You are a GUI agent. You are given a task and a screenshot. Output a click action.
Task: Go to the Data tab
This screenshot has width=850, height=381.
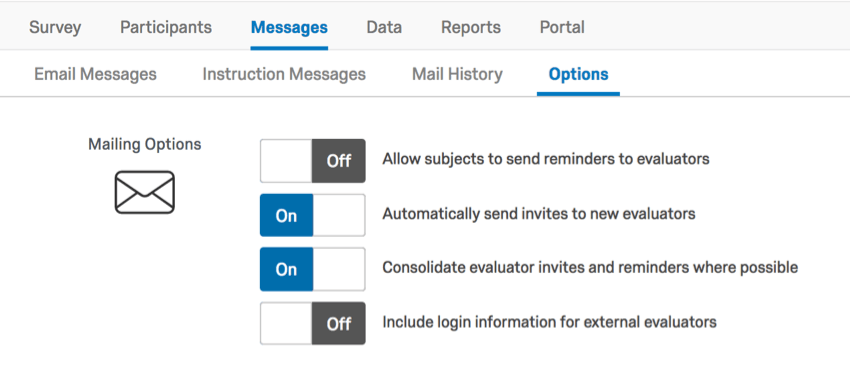pos(384,27)
